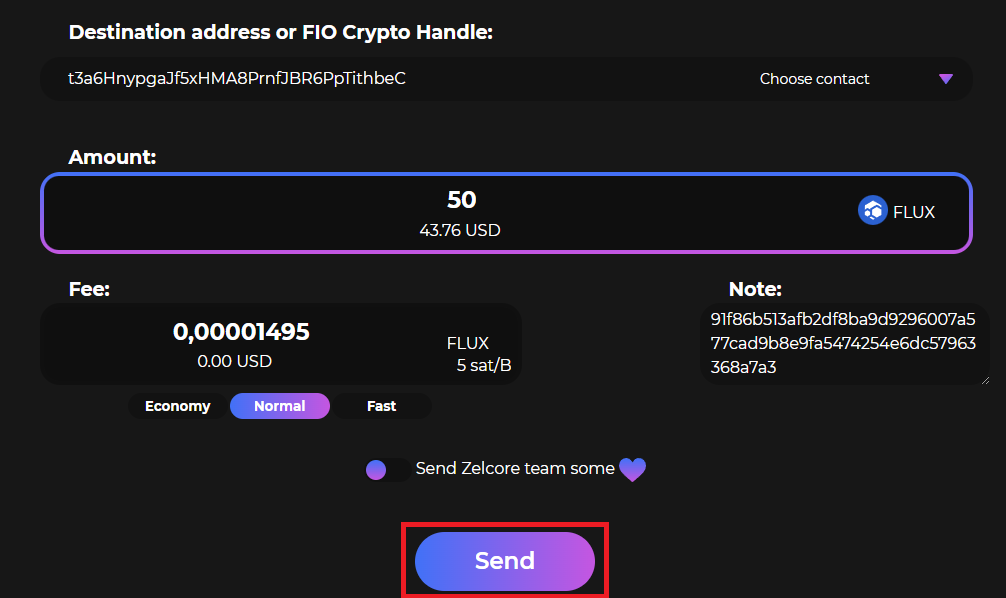Viewport: 1006px width, 598px height.
Task: Click the Send Zelcore team some text
Action: click(x=515, y=468)
